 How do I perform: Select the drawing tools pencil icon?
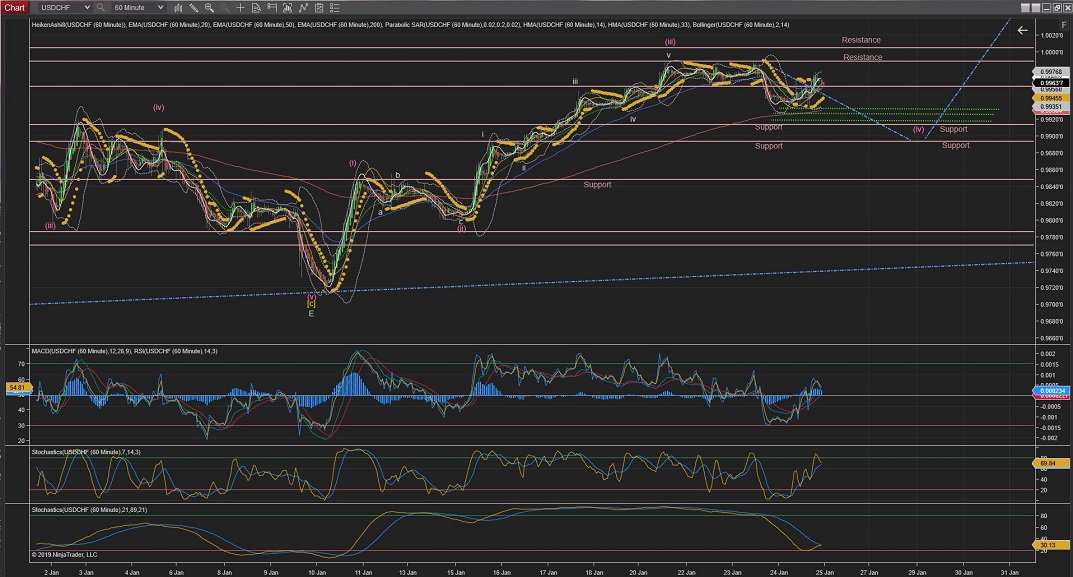pos(194,8)
